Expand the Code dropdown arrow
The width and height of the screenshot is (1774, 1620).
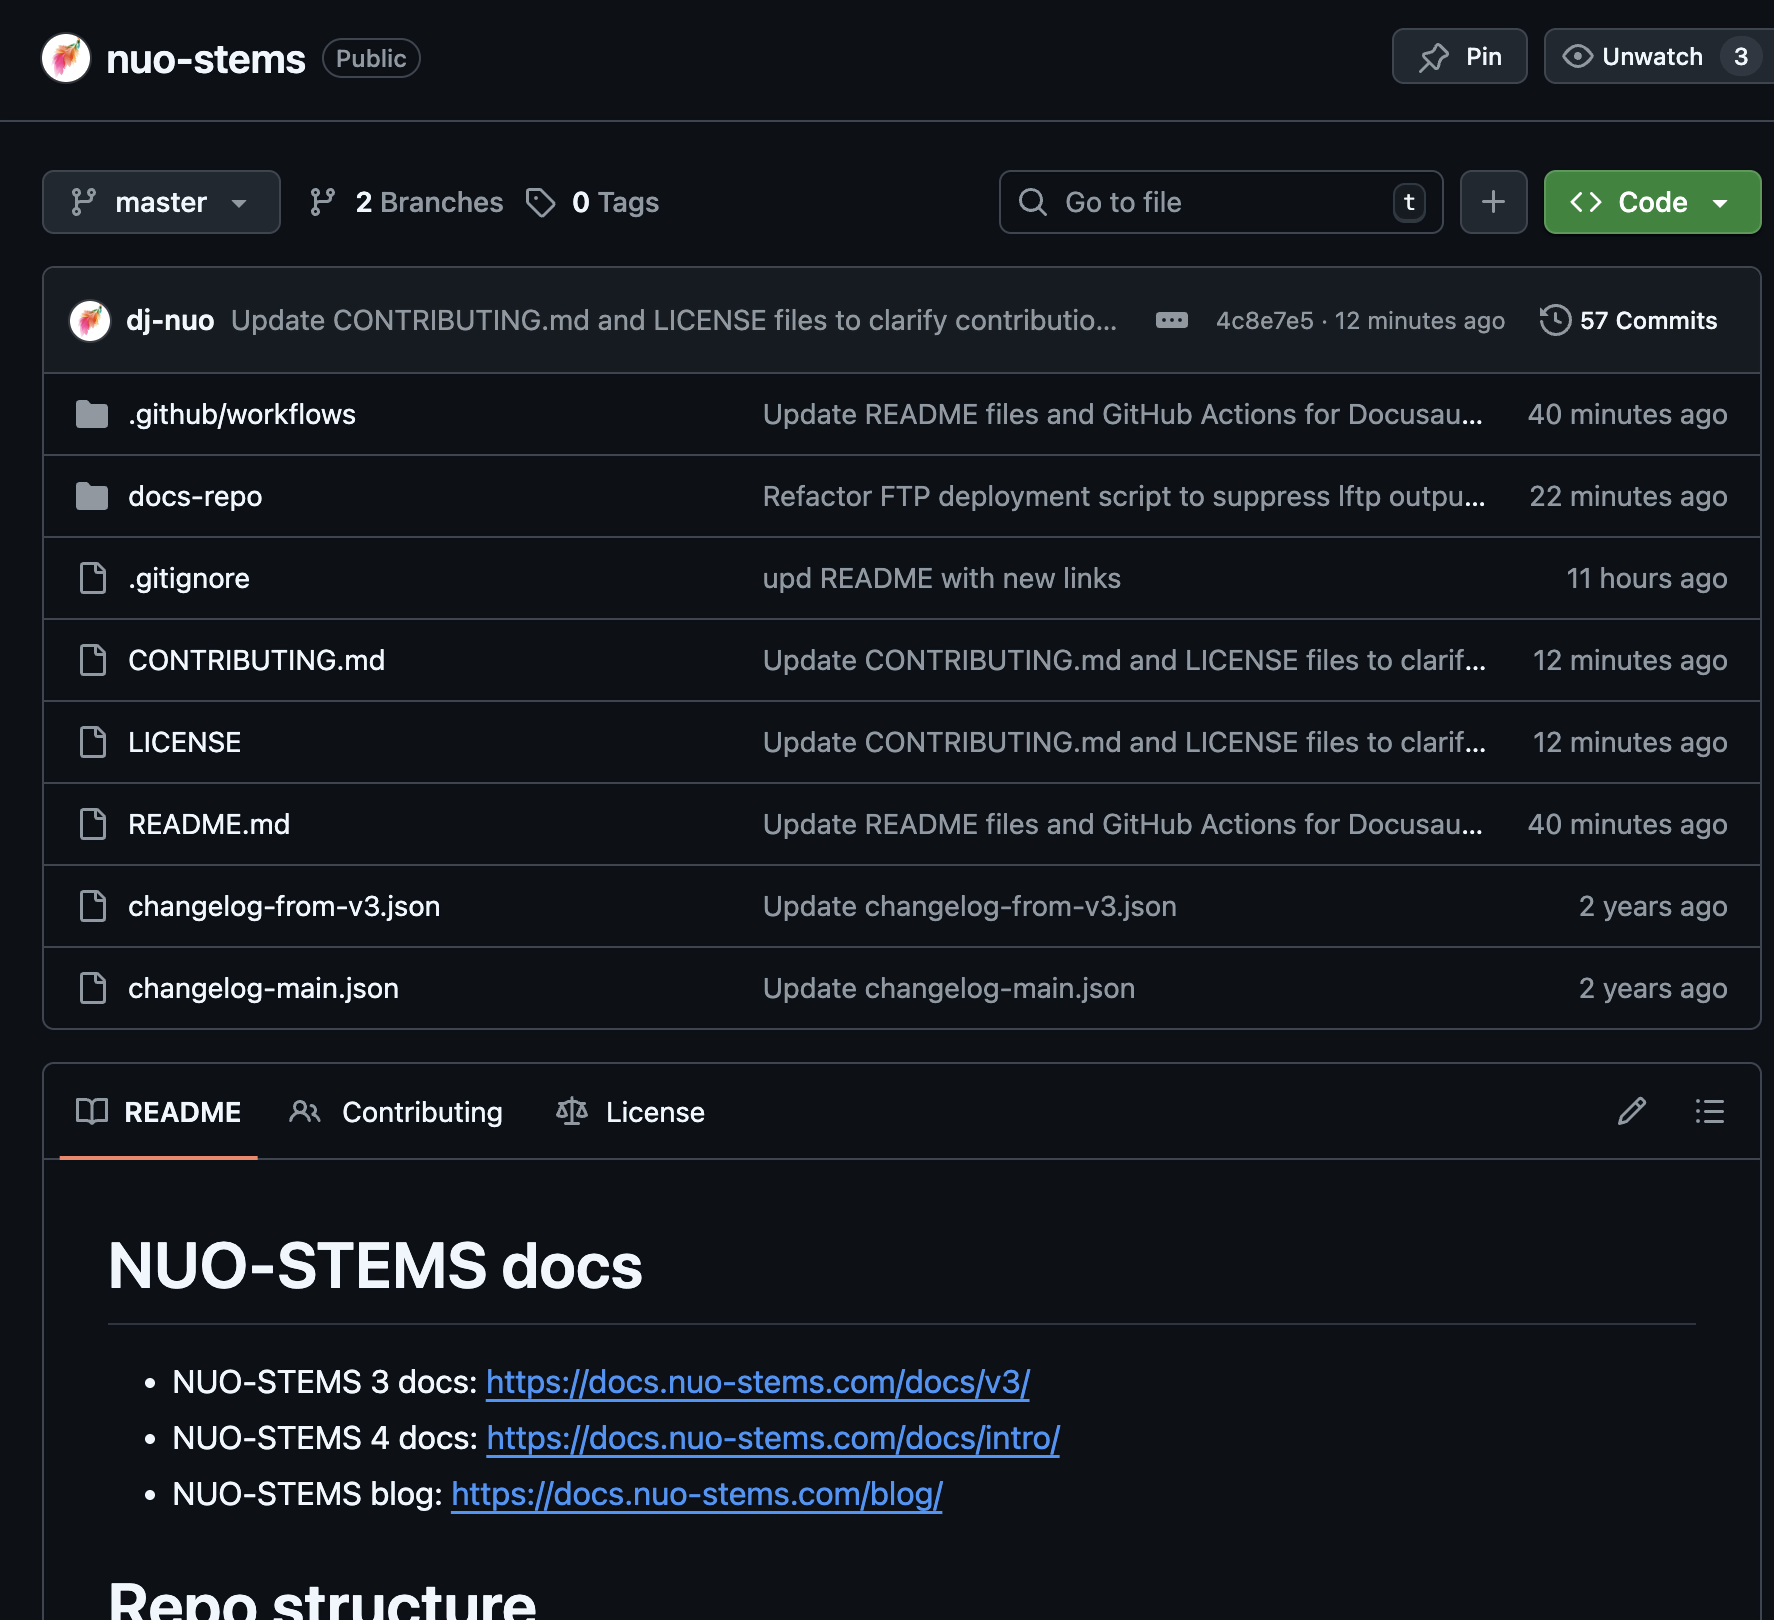click(1720, 203)
